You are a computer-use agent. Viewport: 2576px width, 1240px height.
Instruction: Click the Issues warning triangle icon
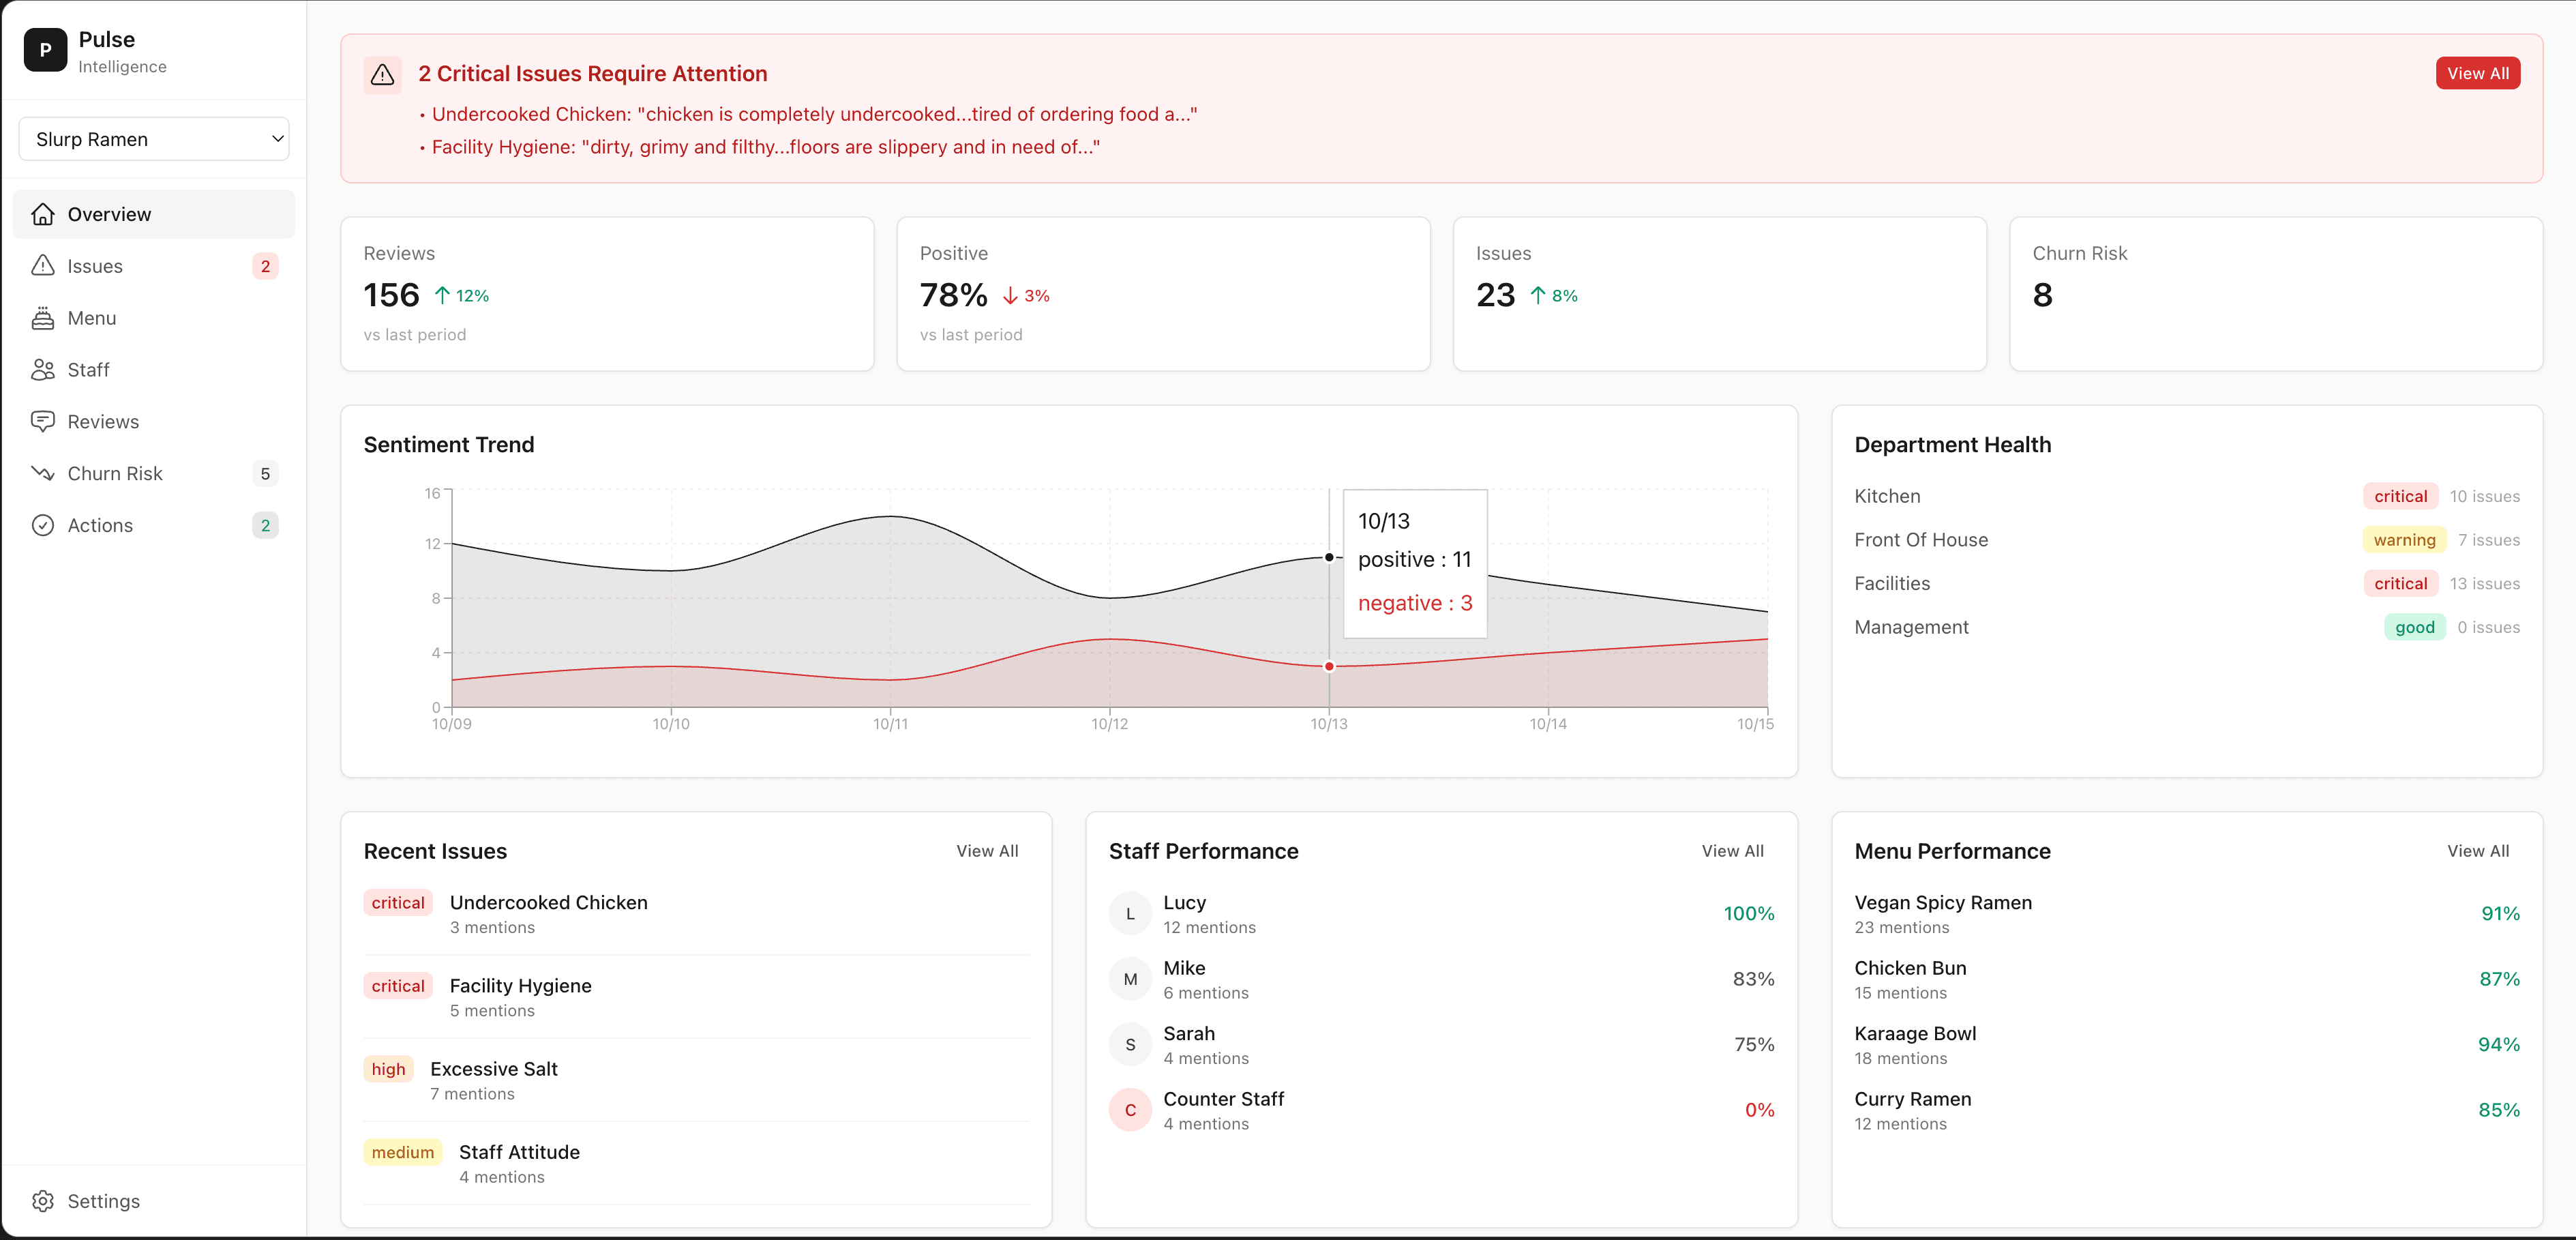pos(43,266)
